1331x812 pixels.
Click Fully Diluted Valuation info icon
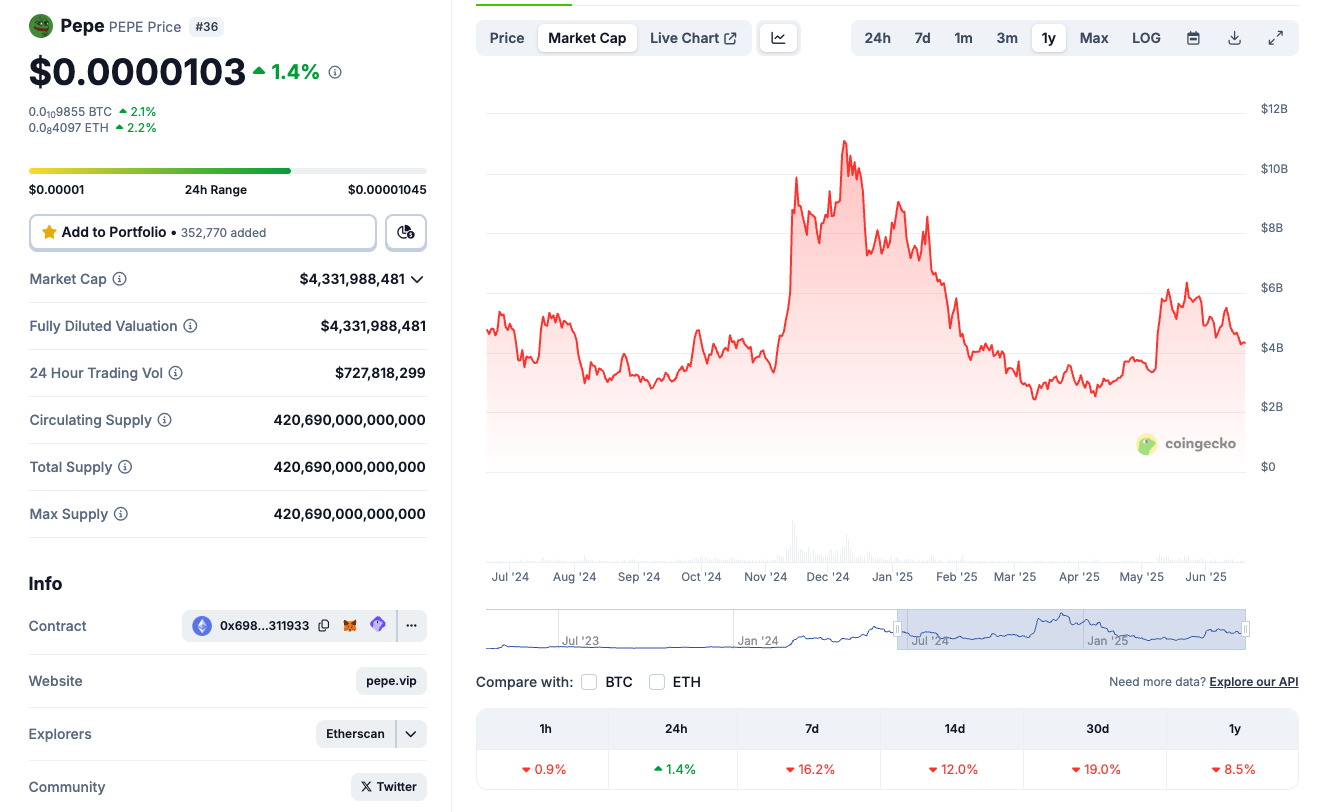[190, 326]
